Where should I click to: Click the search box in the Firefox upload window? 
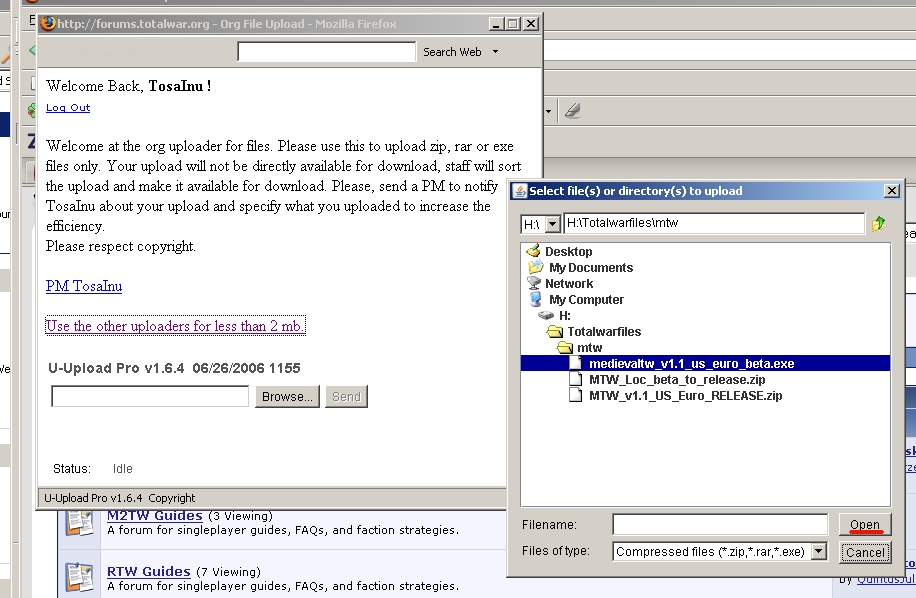pos(327,51)
